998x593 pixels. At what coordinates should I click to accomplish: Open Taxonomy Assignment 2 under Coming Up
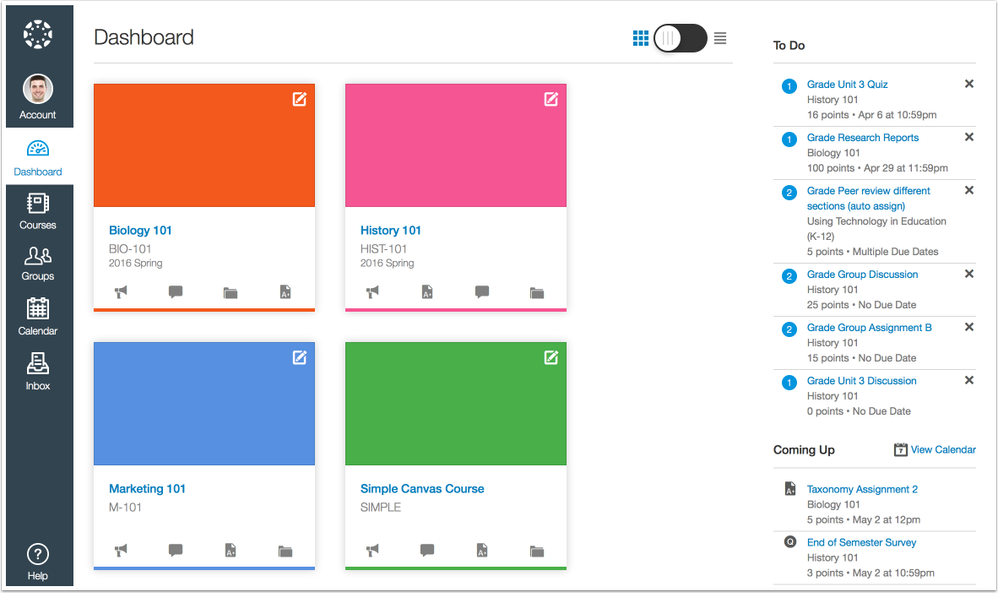click(x=862, y=489)
